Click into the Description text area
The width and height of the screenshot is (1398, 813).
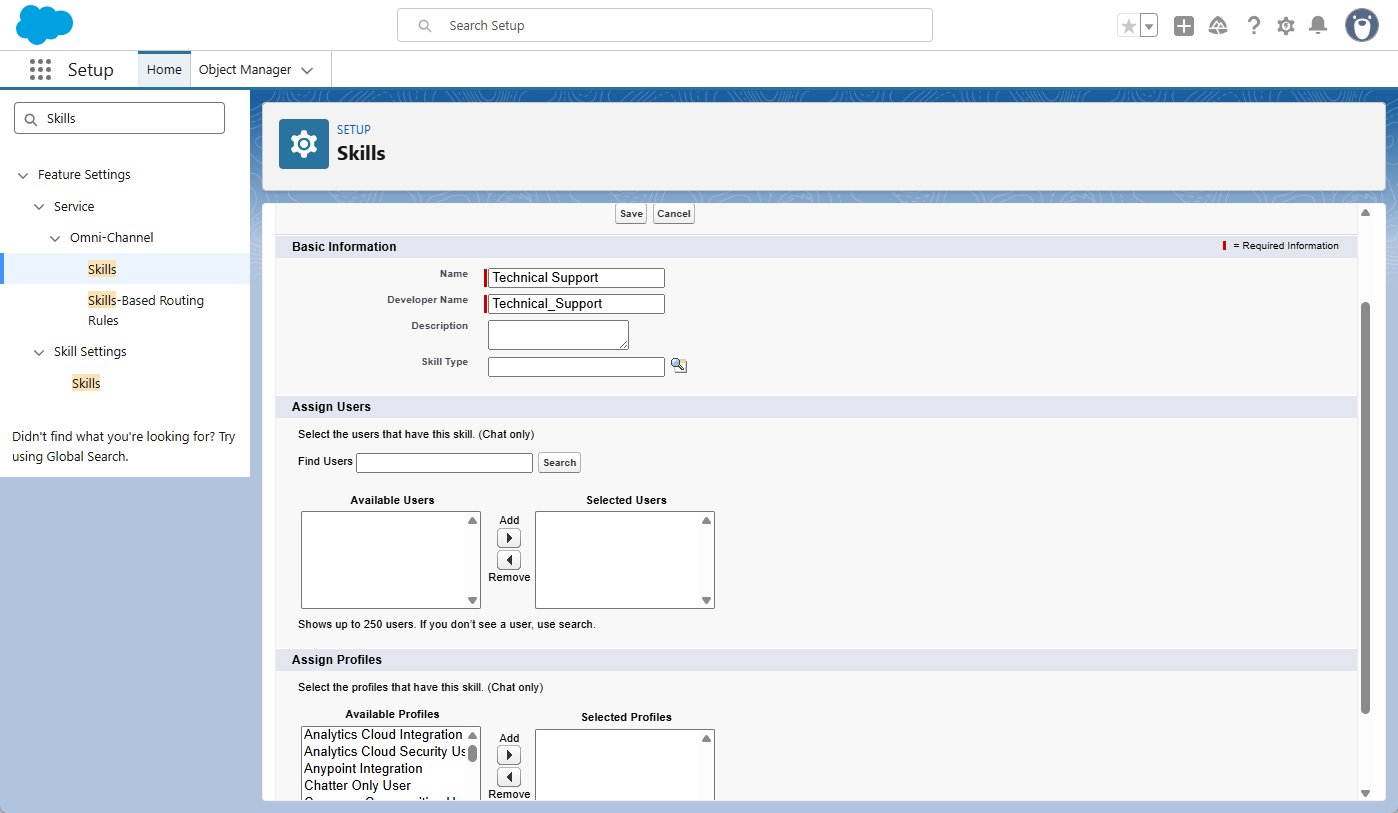(558, 335)
